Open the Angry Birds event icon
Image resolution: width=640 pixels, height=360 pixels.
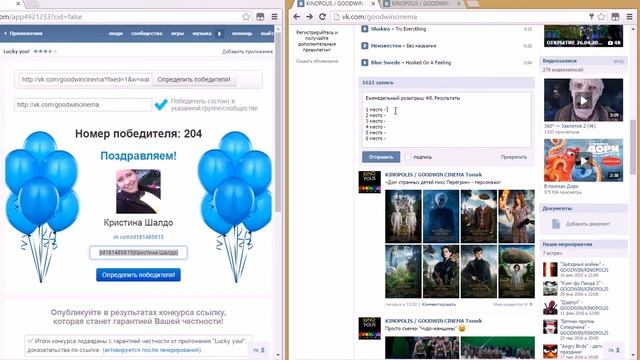pyautogui.click(x=550, y=351)
